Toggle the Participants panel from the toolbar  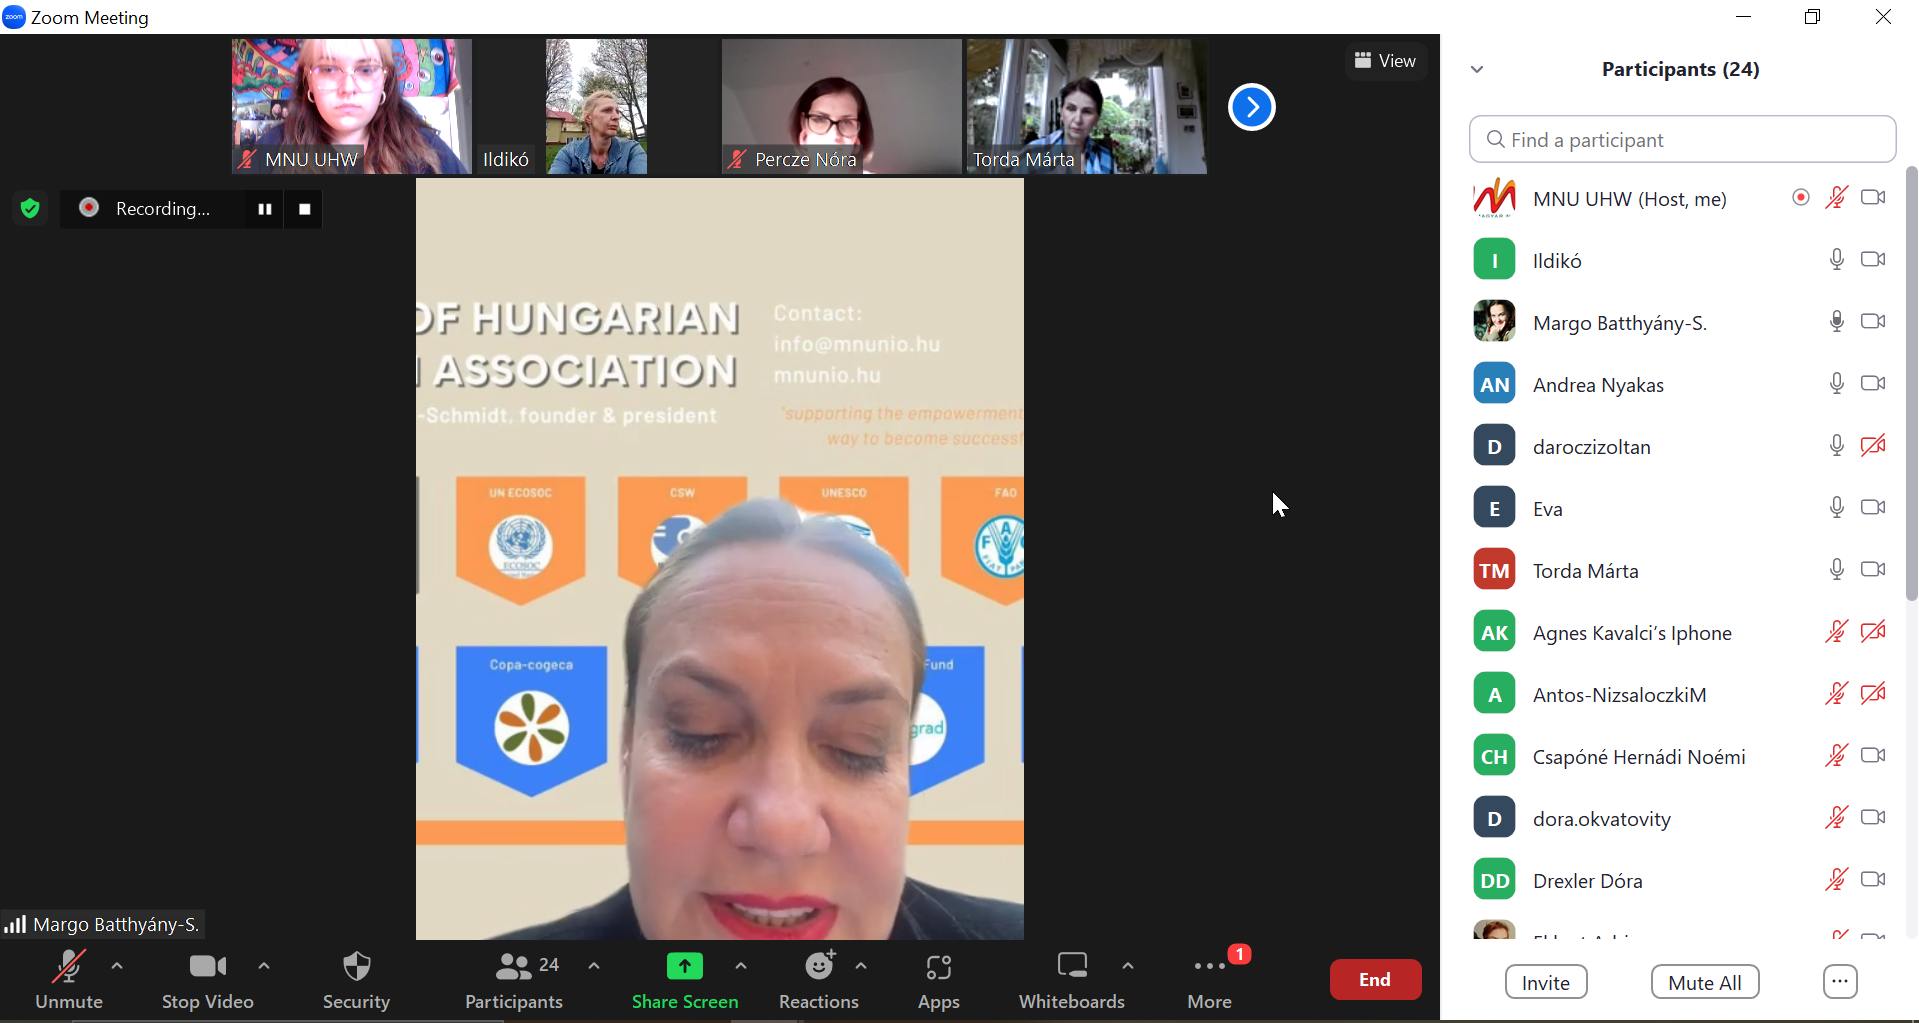coord(514,980)
